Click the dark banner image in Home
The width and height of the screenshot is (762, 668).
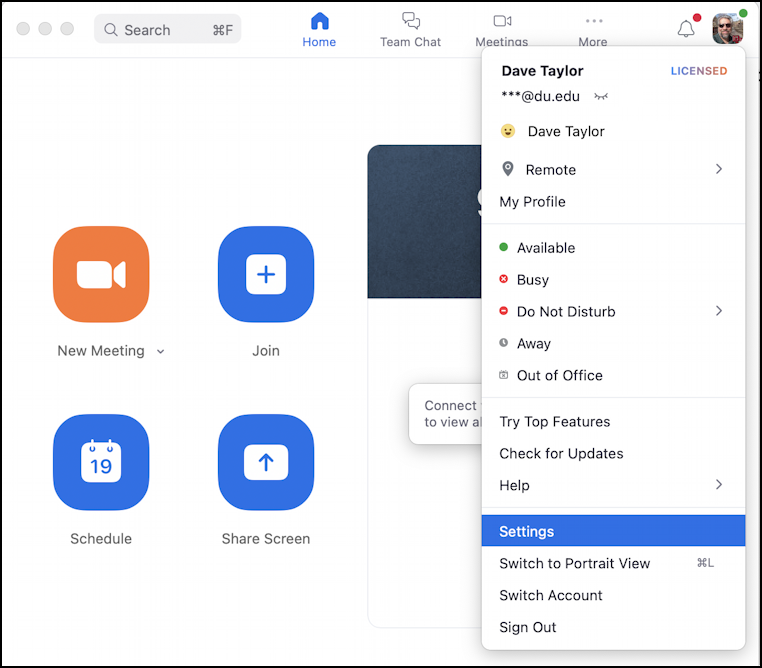click(424, 222)
